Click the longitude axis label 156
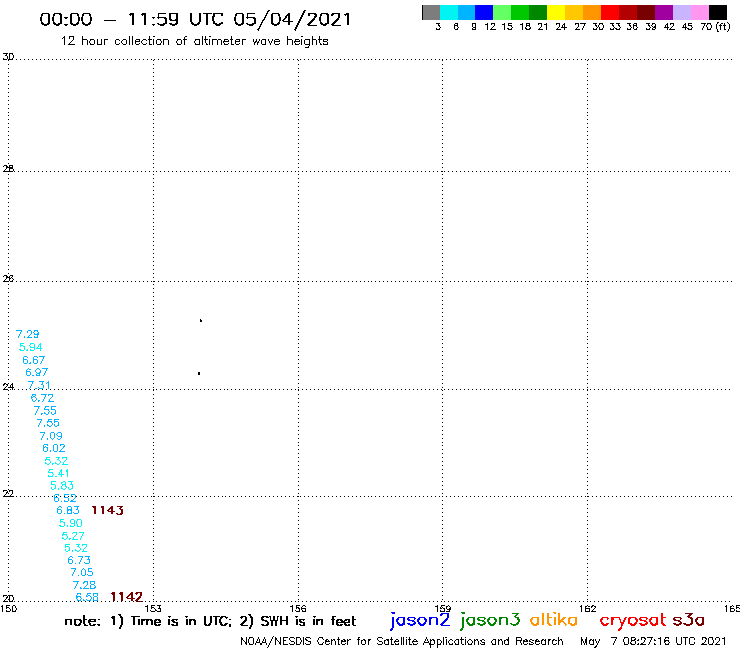This screenshot has width=740, height=650. pyautogui.click(x=298, y=608)
